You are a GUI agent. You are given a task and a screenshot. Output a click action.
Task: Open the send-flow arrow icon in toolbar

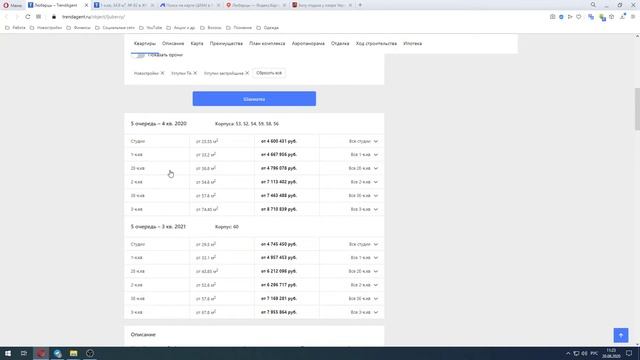(570, 17)
